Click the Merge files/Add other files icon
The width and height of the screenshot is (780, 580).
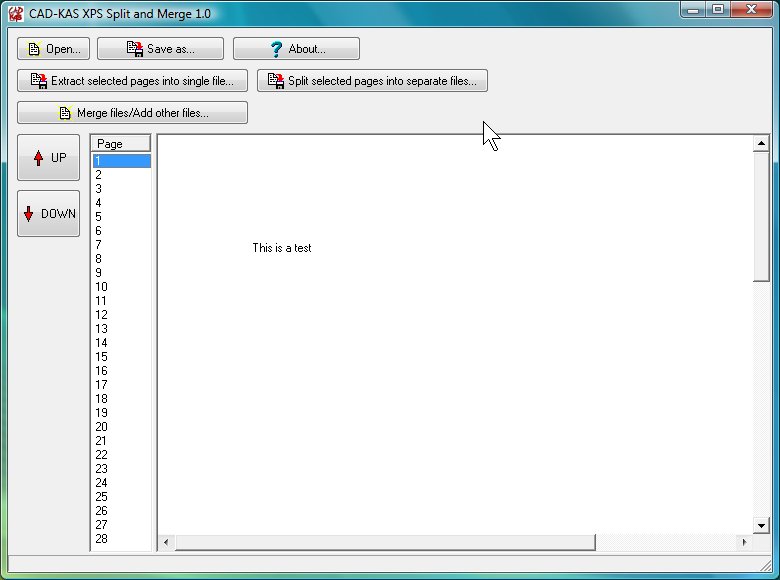click(x=65, y=113)
